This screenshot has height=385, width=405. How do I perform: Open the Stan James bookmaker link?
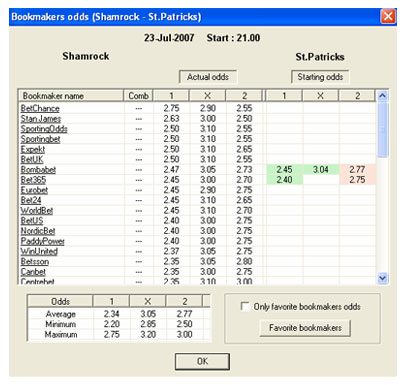[41, 119]
